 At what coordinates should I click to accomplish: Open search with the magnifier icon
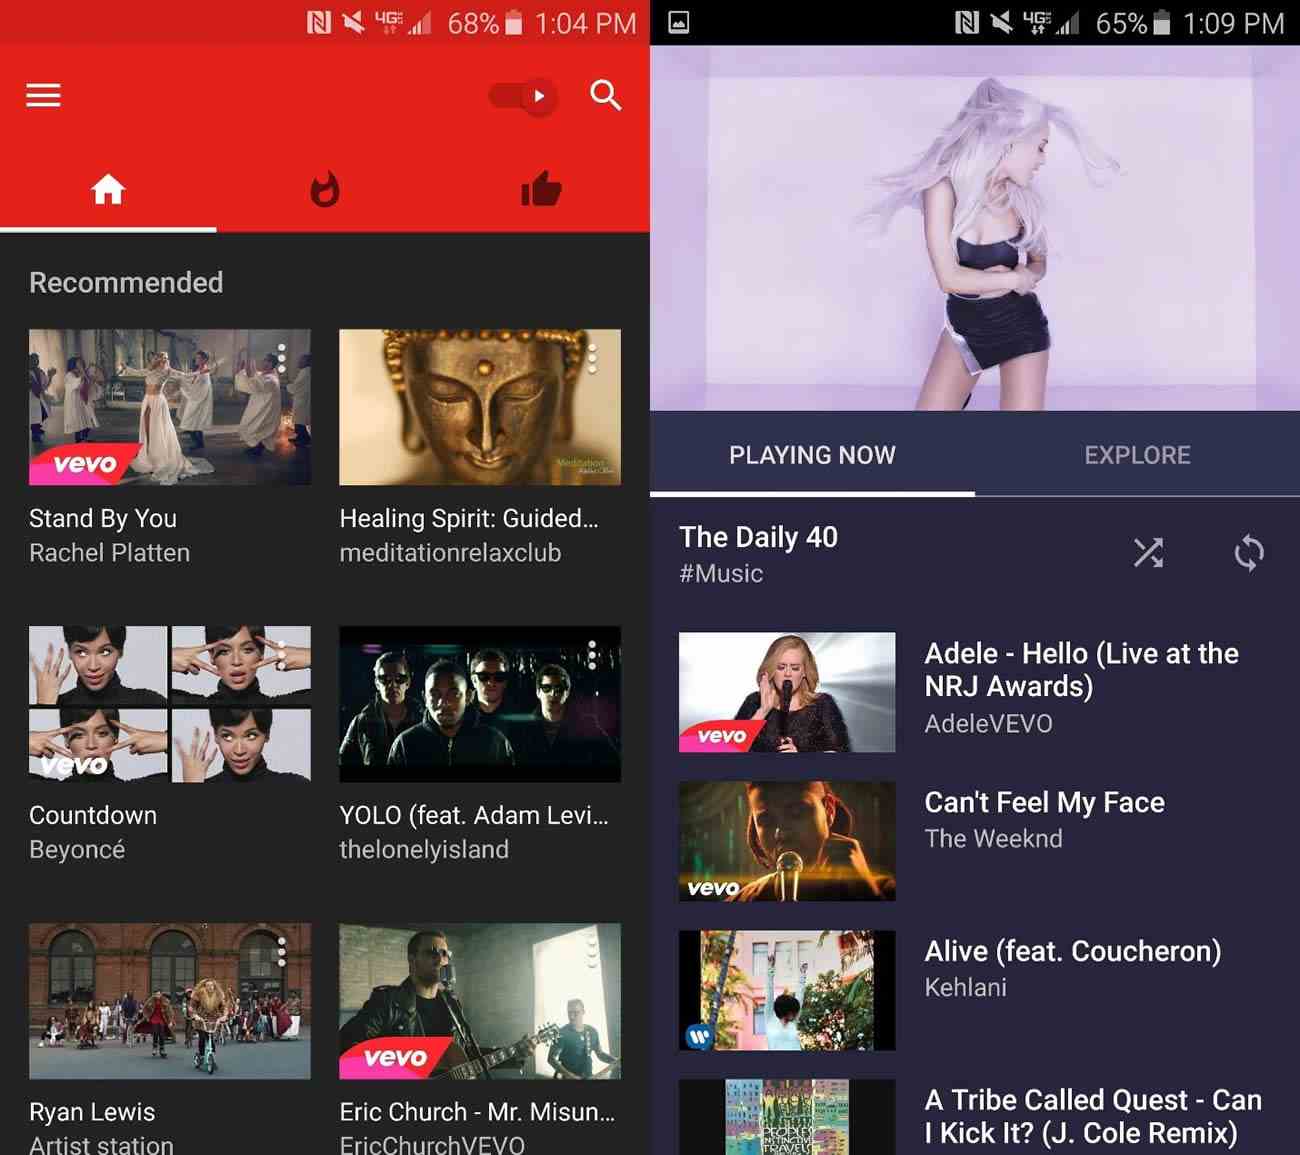(606, 96)
